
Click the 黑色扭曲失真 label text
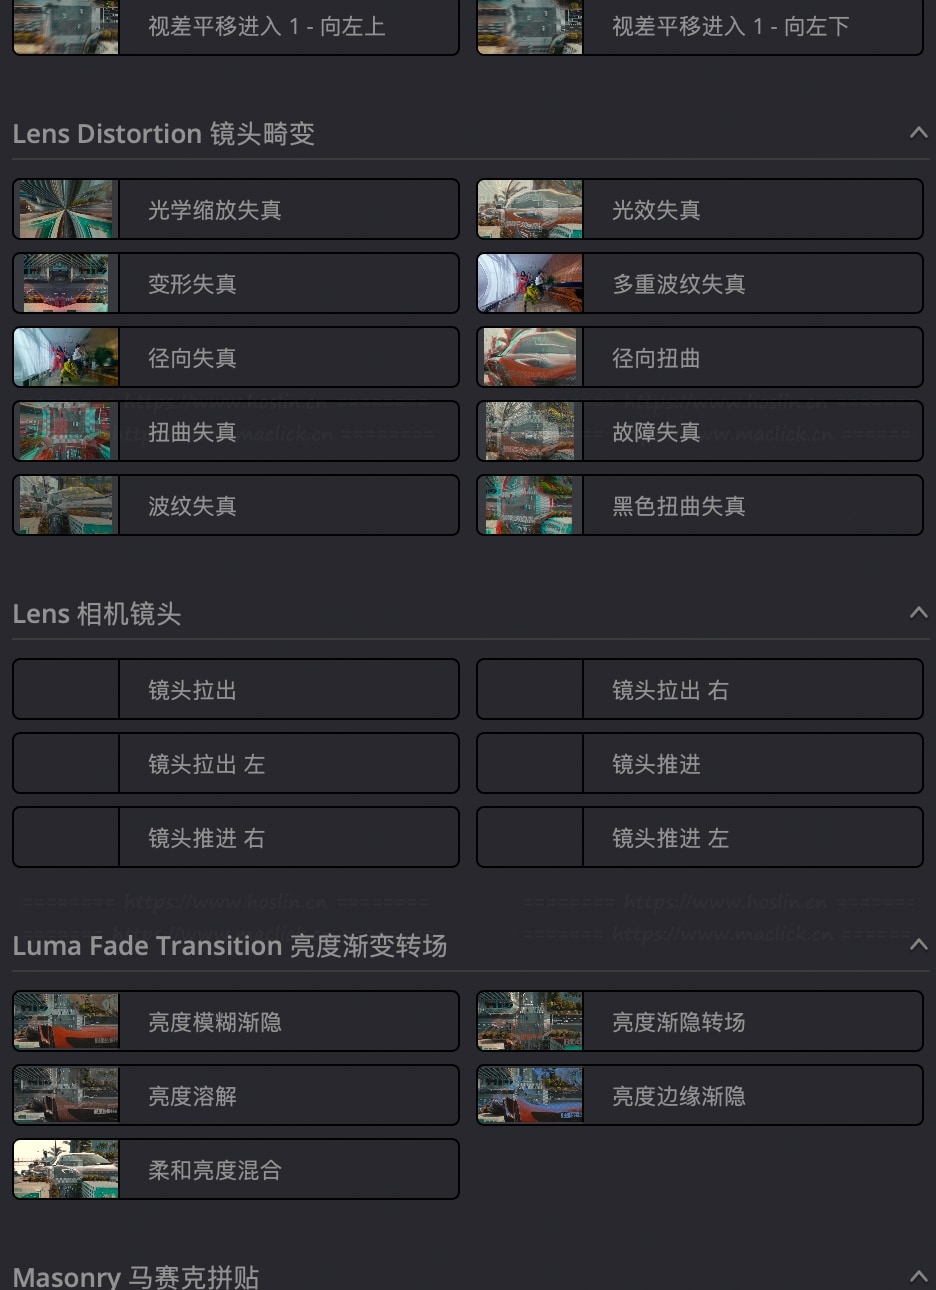[x=679, y=506]
